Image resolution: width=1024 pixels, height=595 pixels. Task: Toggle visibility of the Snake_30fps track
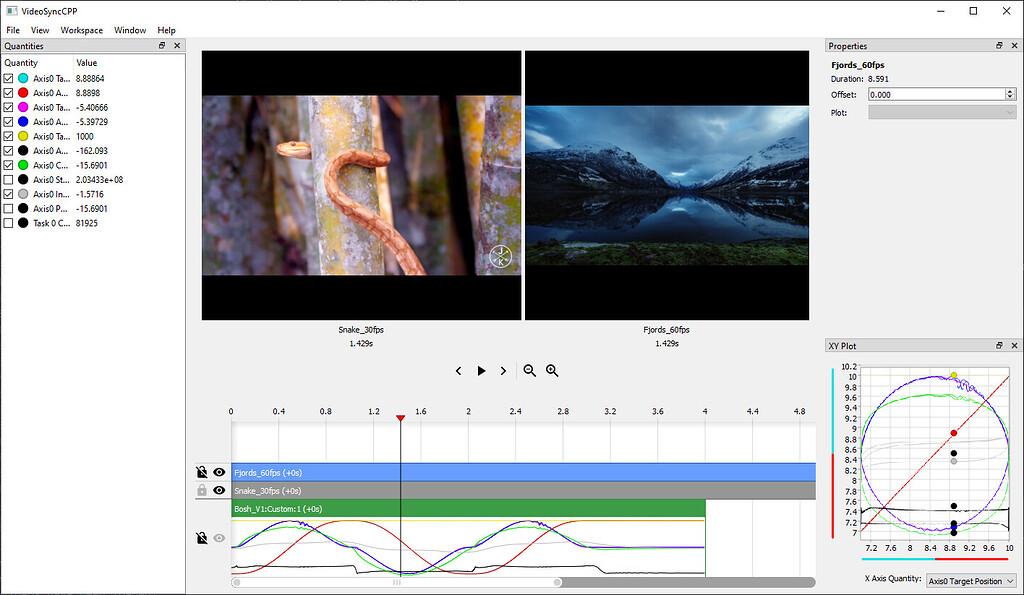[x=219, y=490]
